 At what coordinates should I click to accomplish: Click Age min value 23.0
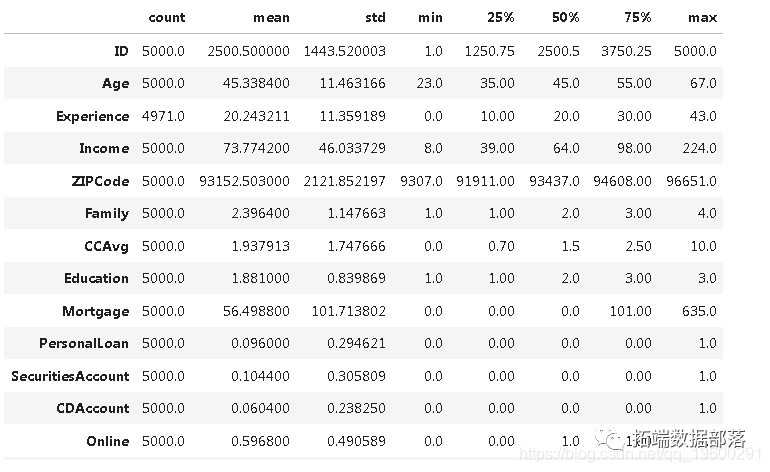click(429, 83)
